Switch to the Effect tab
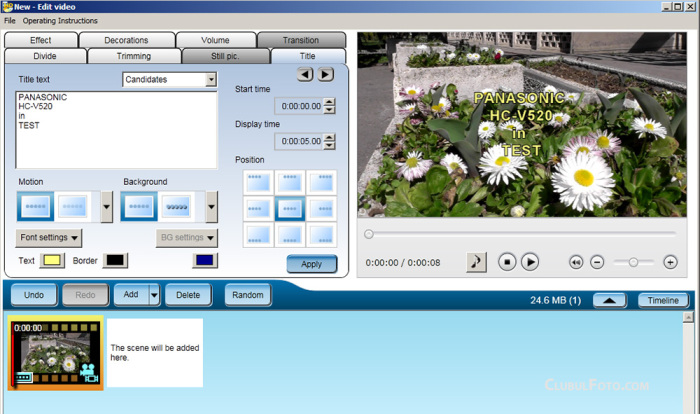Viewport: 700px width, 414px height. [x=41, y=40]
